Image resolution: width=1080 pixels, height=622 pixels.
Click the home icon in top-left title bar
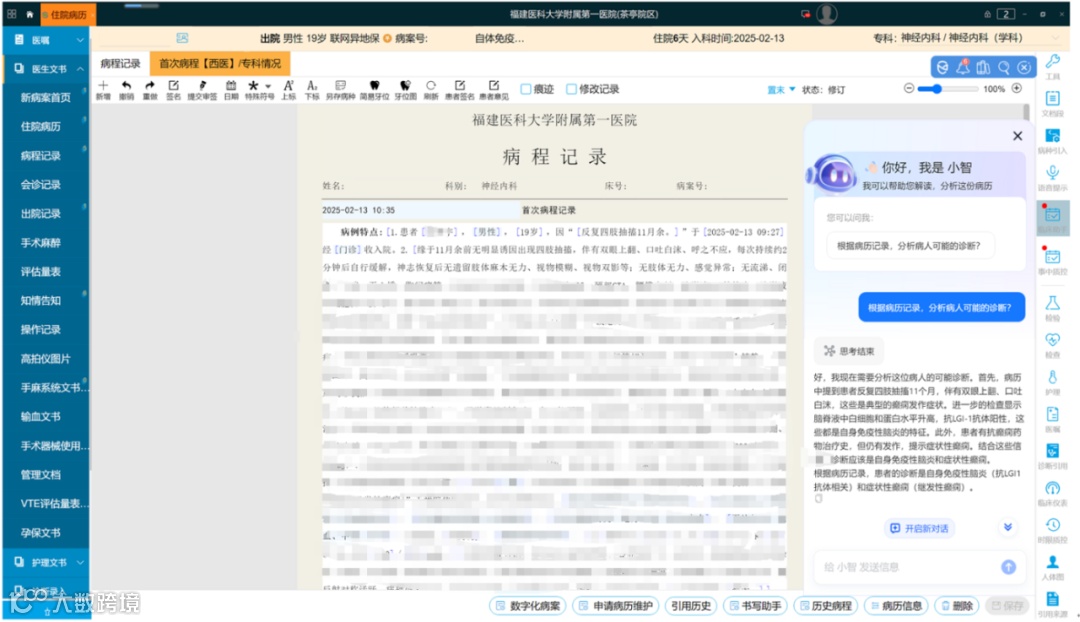[30, 14]
